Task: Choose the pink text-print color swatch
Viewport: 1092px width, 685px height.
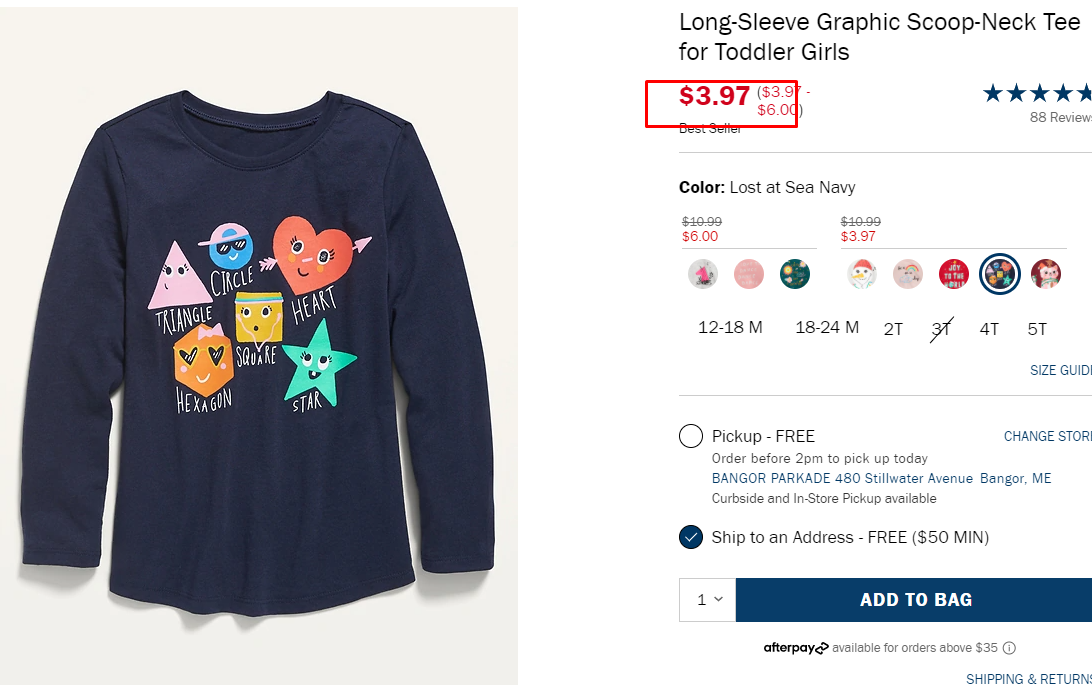Action: pyautogui.click(x=749, y=274)
